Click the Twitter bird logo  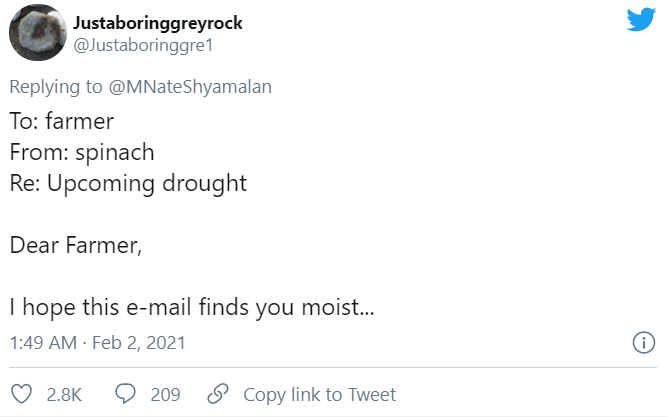640,21
